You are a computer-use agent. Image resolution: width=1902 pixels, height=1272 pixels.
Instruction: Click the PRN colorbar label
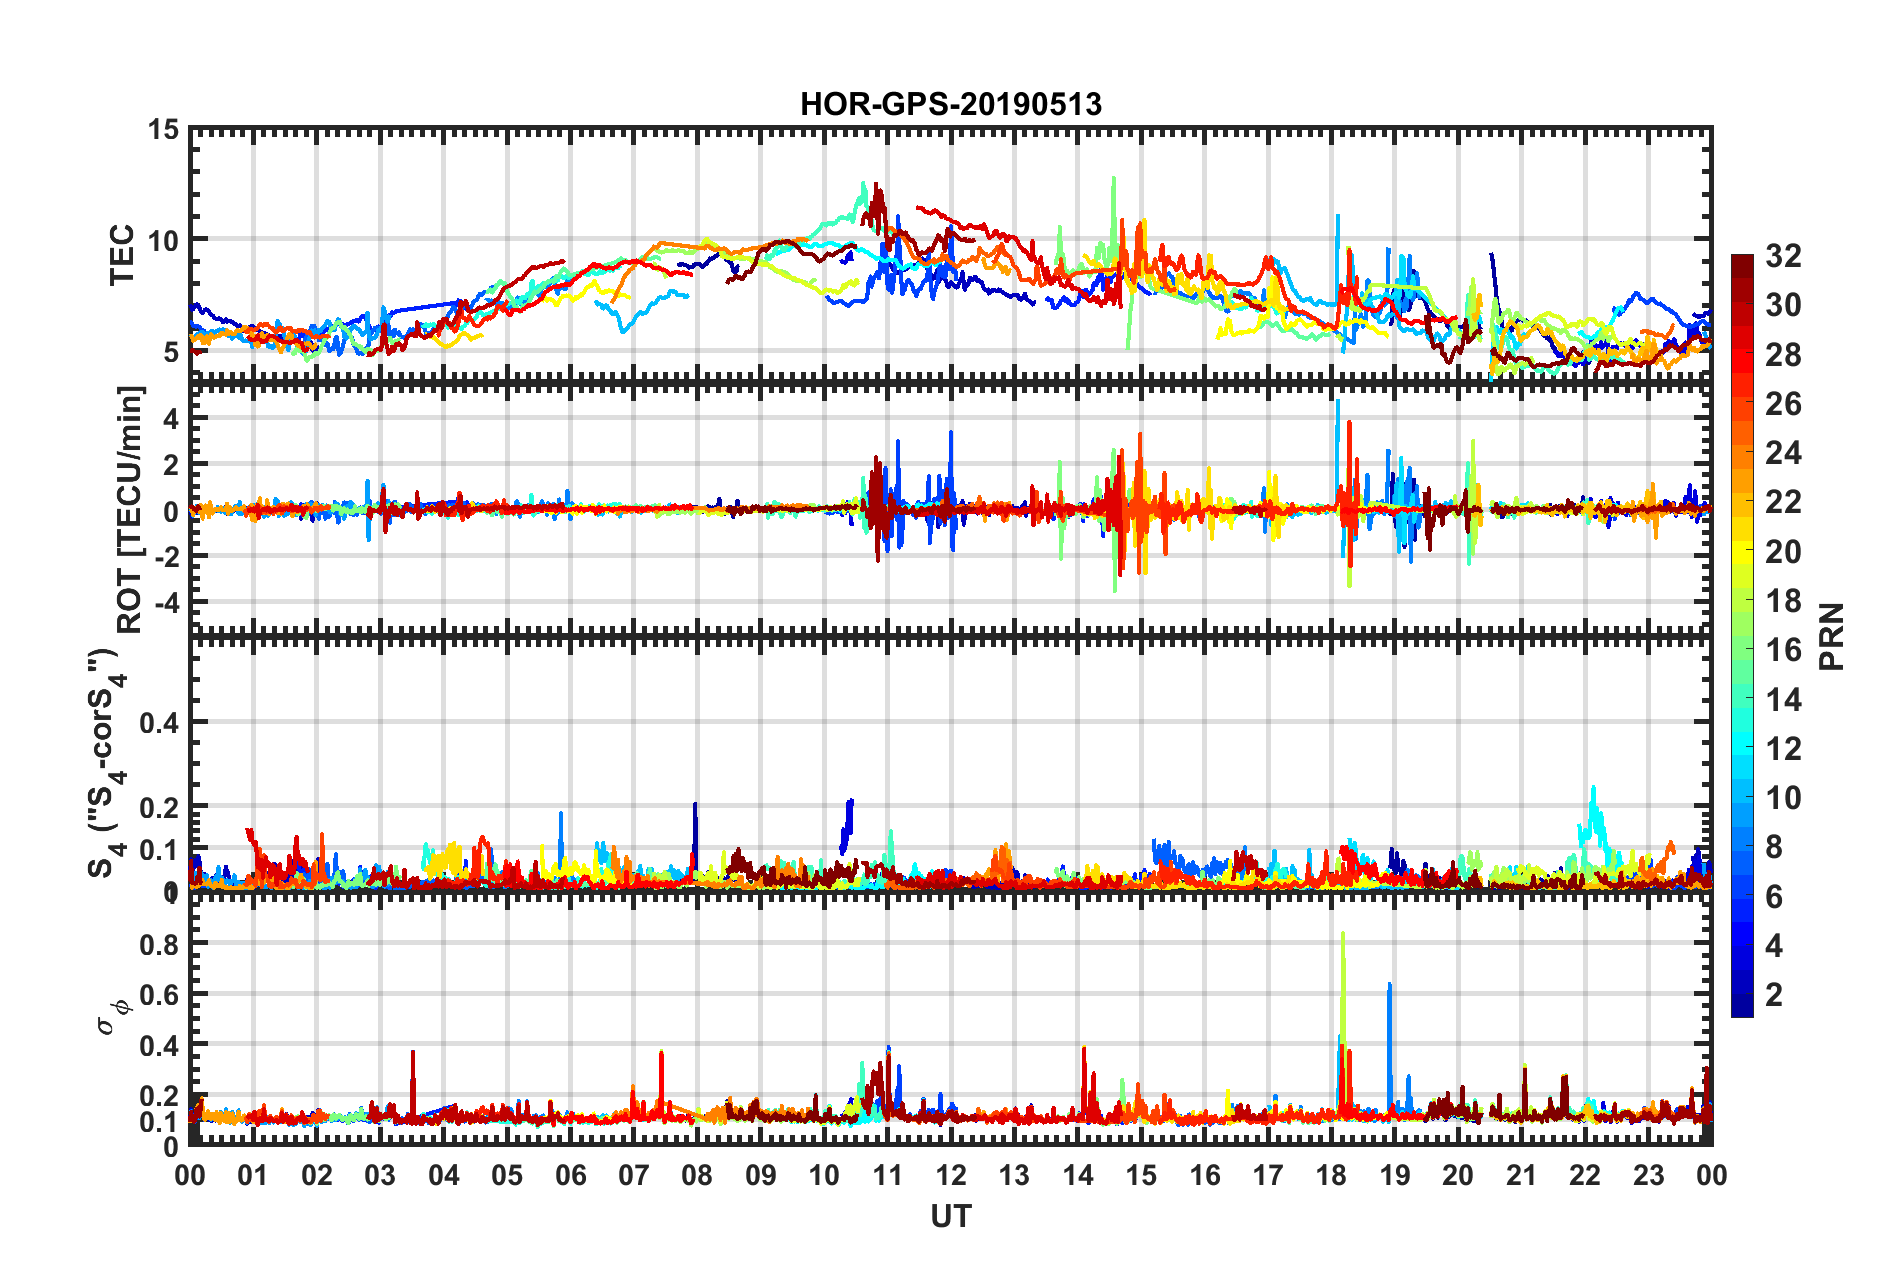[x=1831, y=637]
